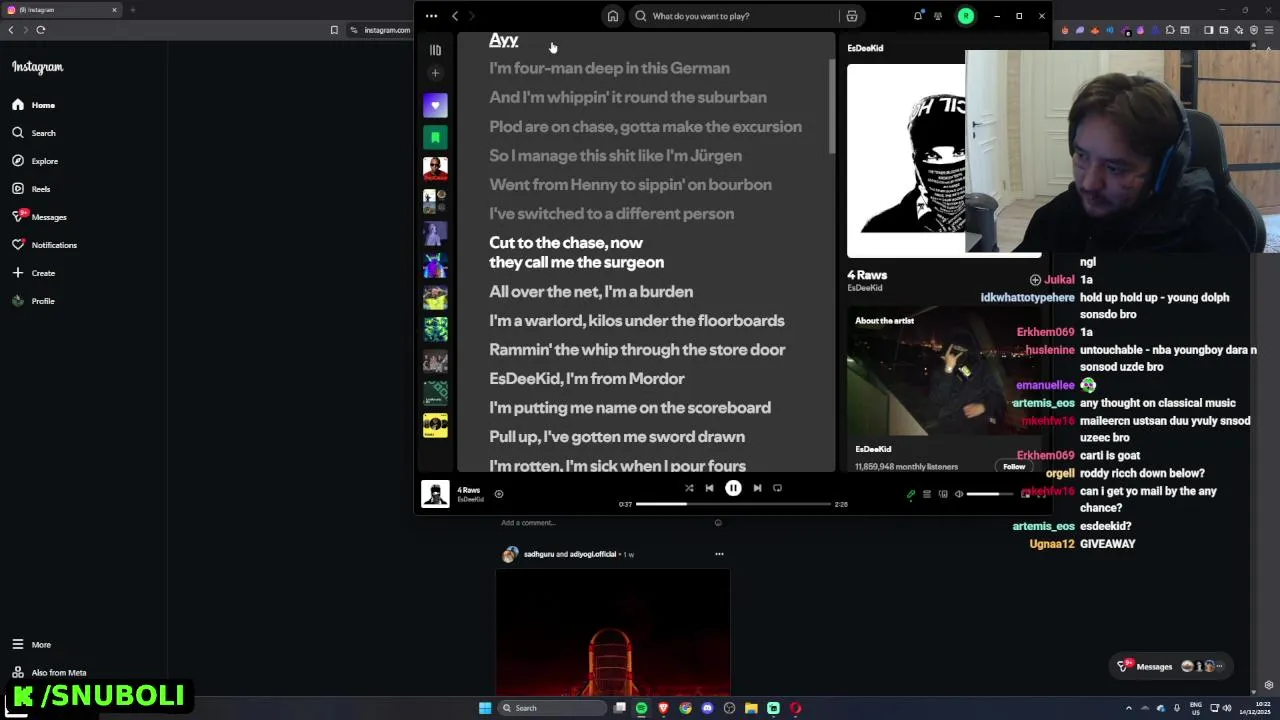Image resolution: width=1280 pixels, height=720 pixels.
Task: Add 4 Raws to Liked Songs
Action: click(x=499, y=494)
